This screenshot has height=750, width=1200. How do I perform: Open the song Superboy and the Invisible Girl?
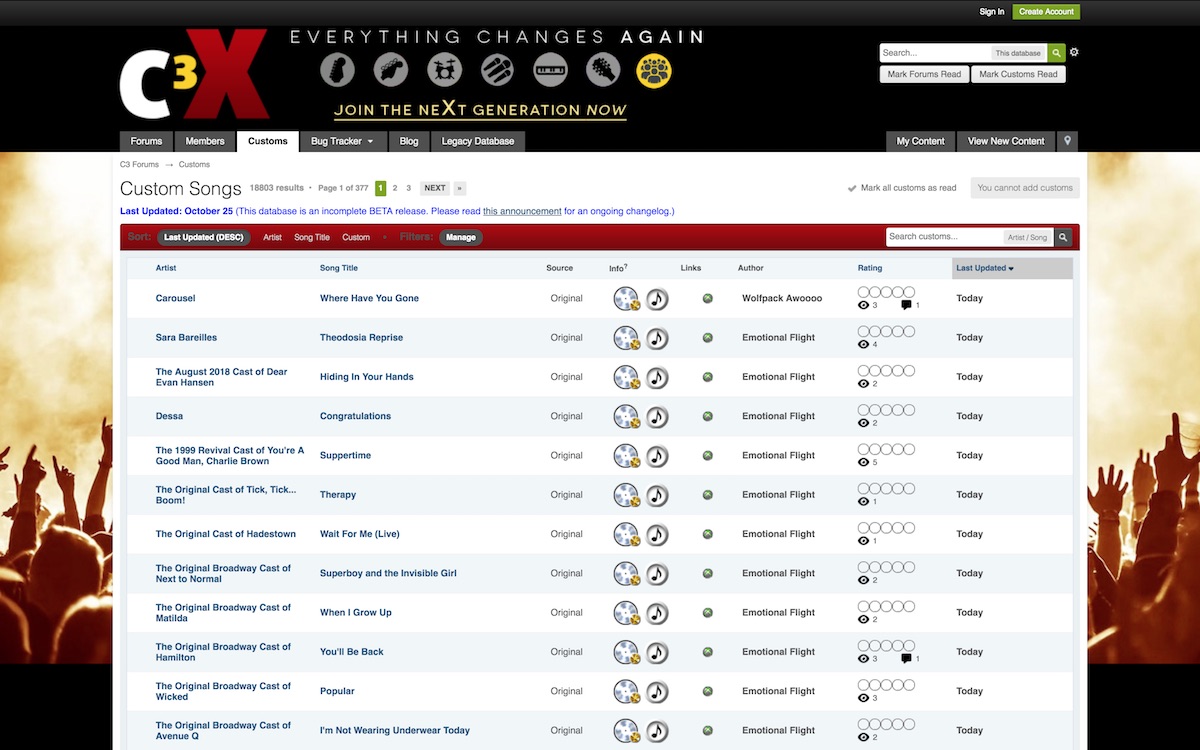388,573
